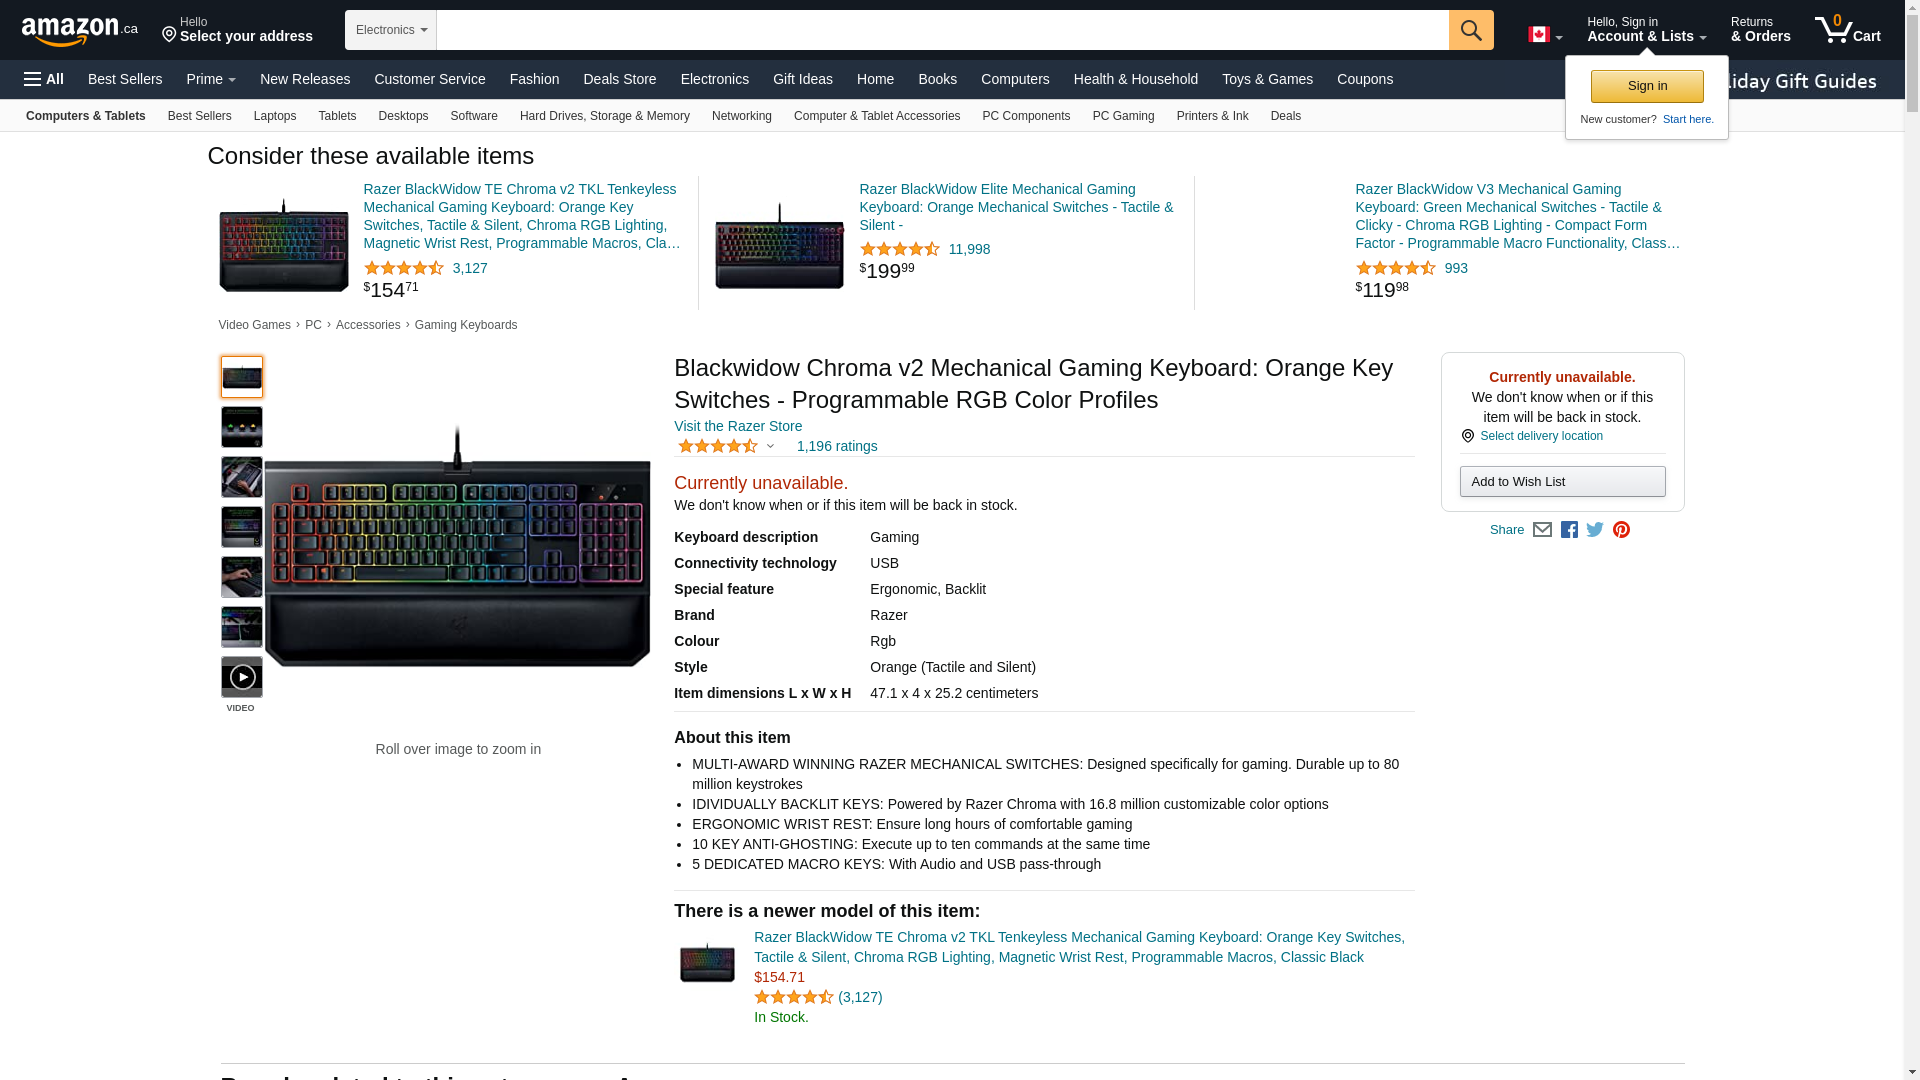Share product on Facebook
The height and width of the screenshot is (1080, 1920).
coord(1569,530)
